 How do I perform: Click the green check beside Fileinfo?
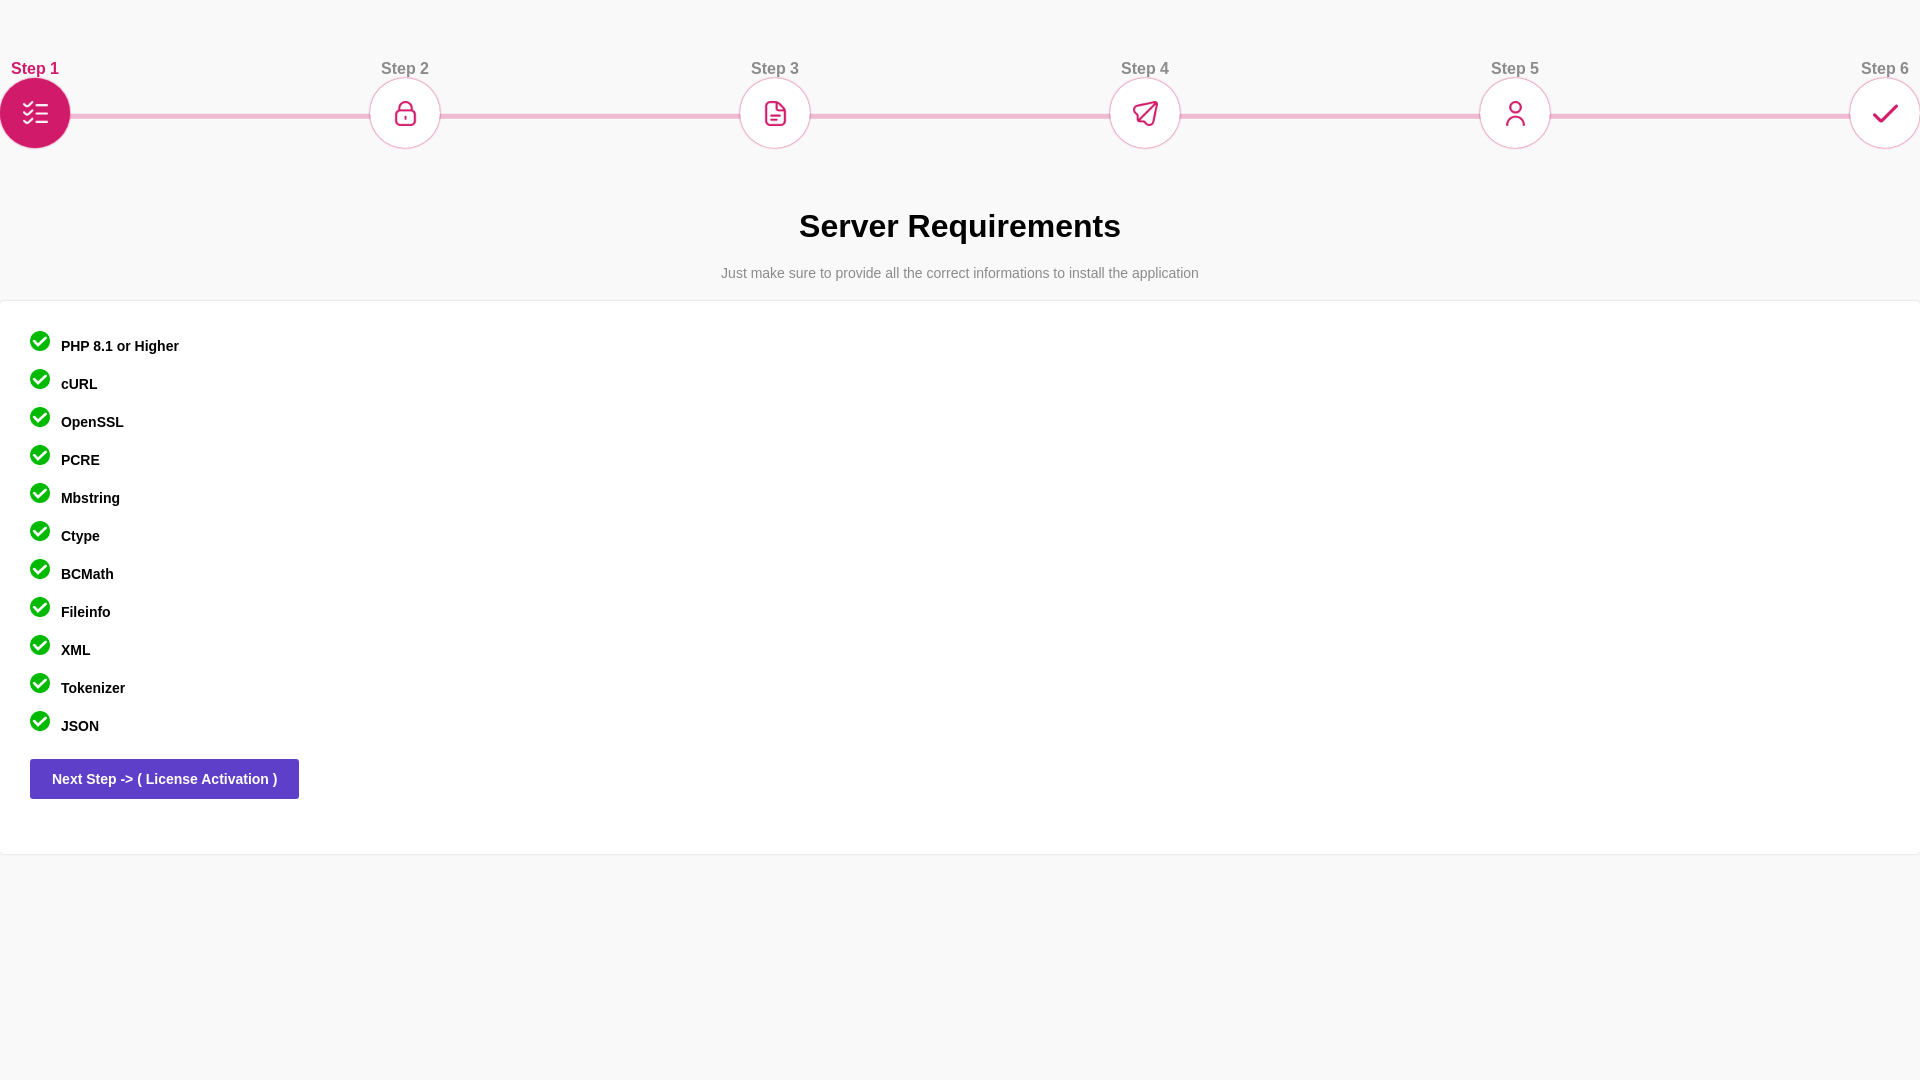click(40, 607)
